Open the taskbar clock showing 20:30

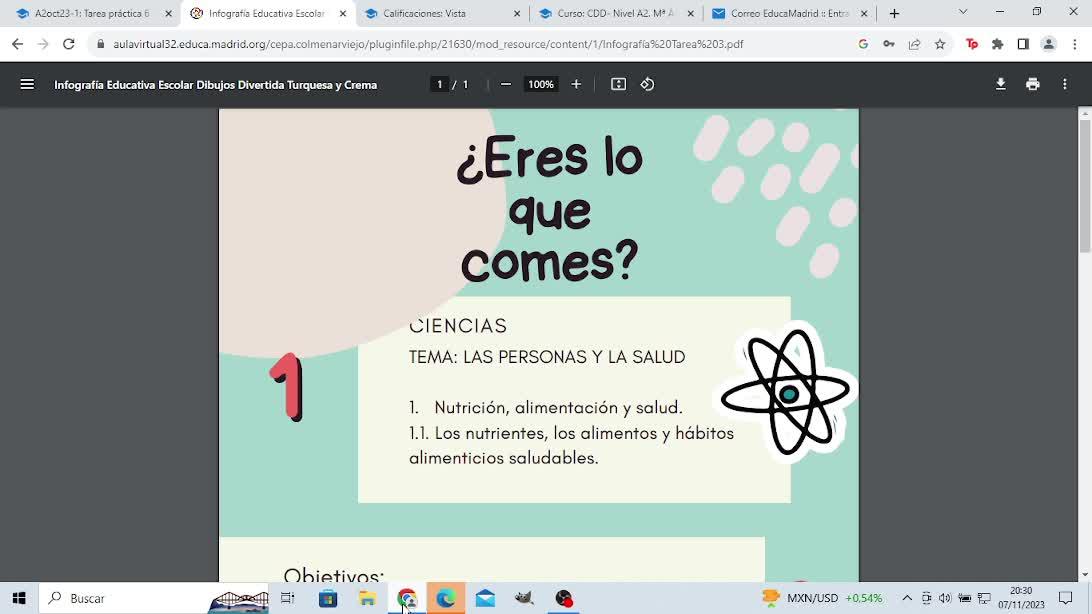[x=1021, y=598]
